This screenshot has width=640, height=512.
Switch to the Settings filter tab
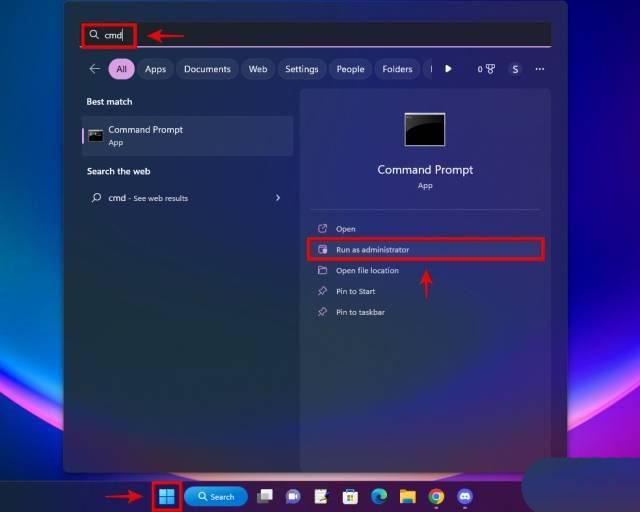(x=302, y=69)
